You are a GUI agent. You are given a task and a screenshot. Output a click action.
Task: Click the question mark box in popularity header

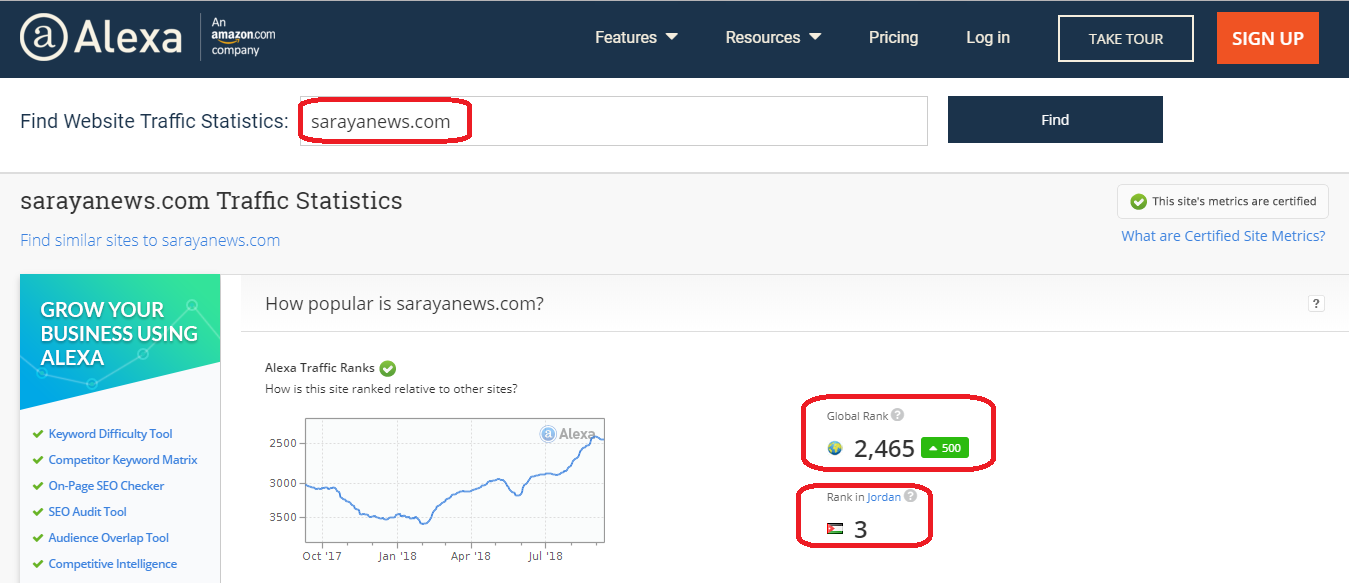[x=1316, y=304]
